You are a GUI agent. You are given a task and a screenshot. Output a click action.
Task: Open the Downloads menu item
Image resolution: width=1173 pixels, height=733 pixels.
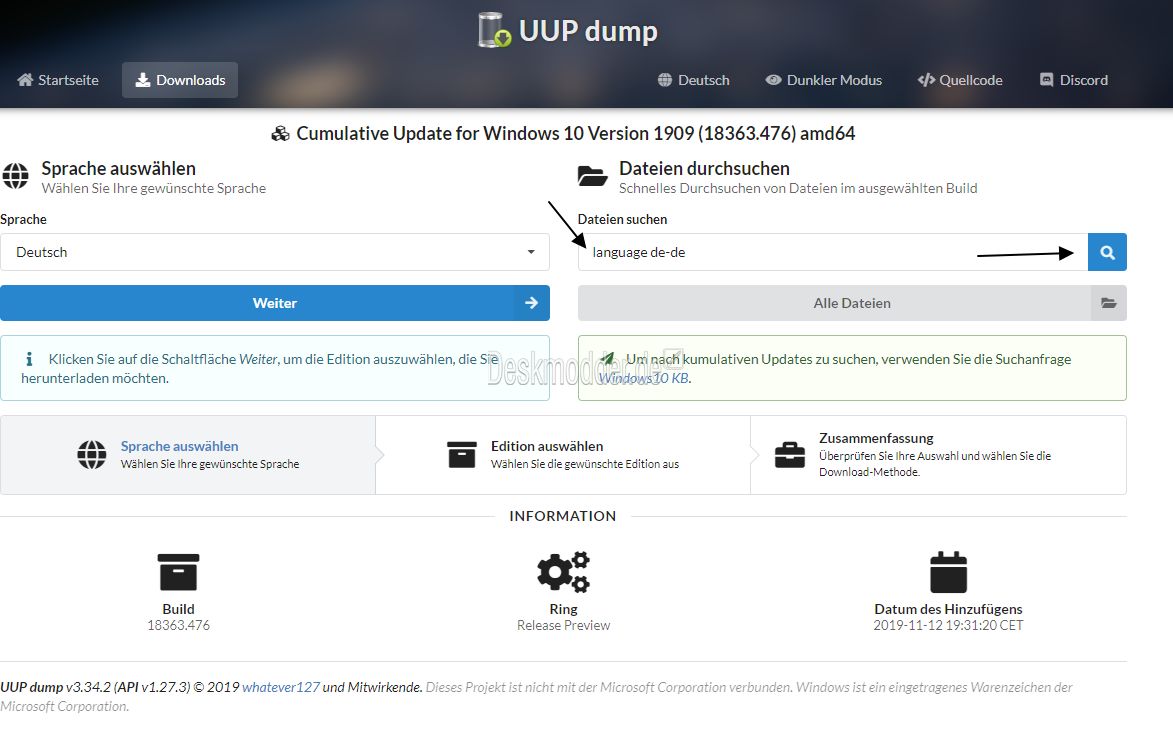(x=180, y=80)
